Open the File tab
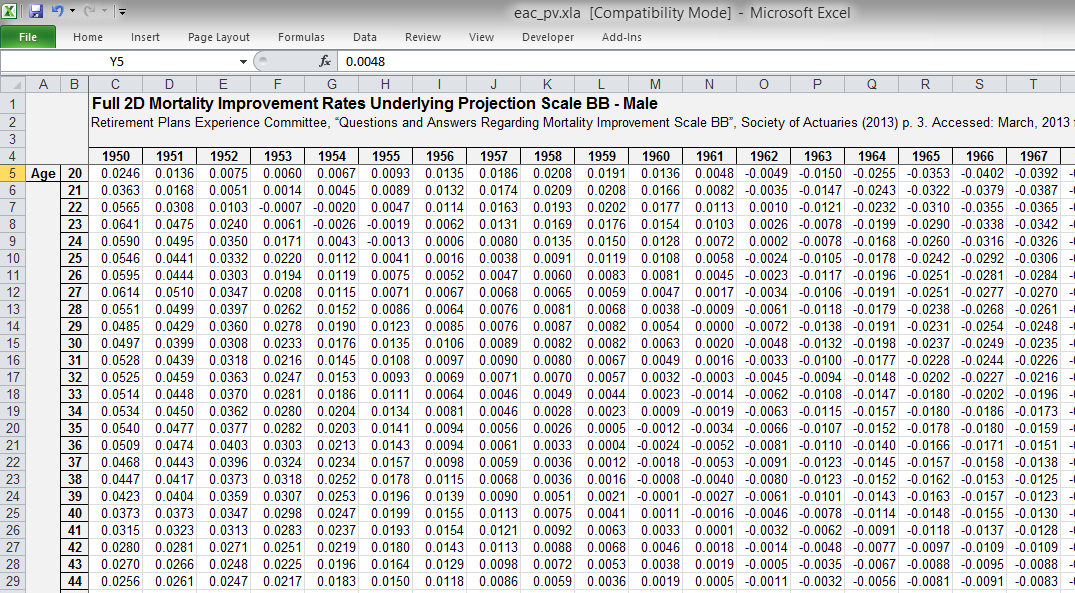 [x=27, y=37]
